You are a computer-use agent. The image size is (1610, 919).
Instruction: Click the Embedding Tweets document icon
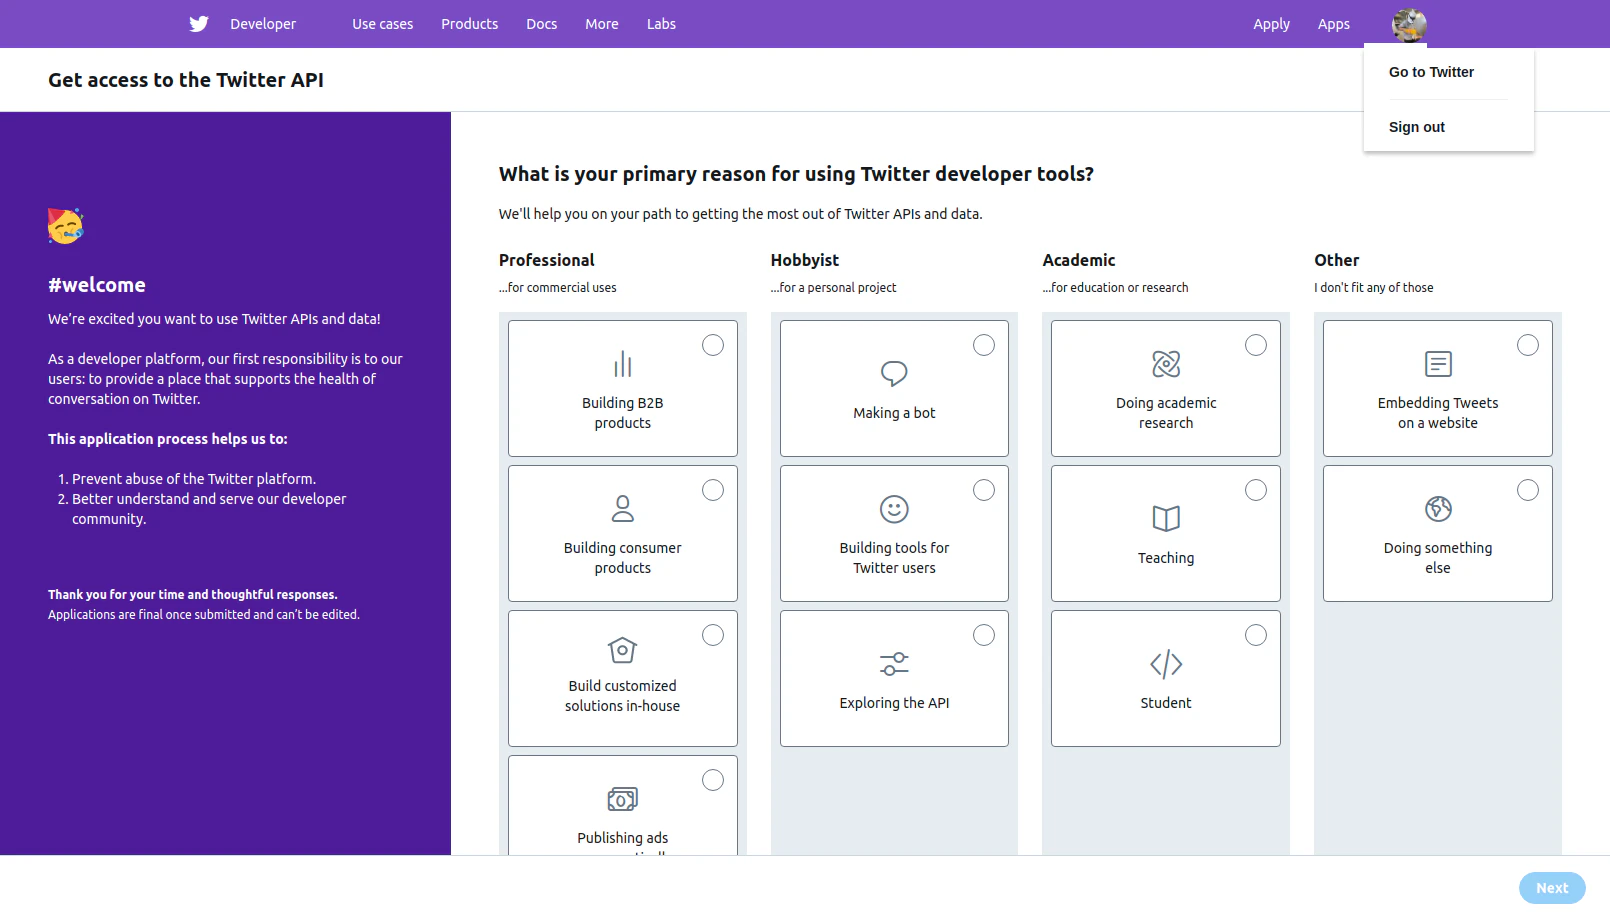tap(1438, 364)
